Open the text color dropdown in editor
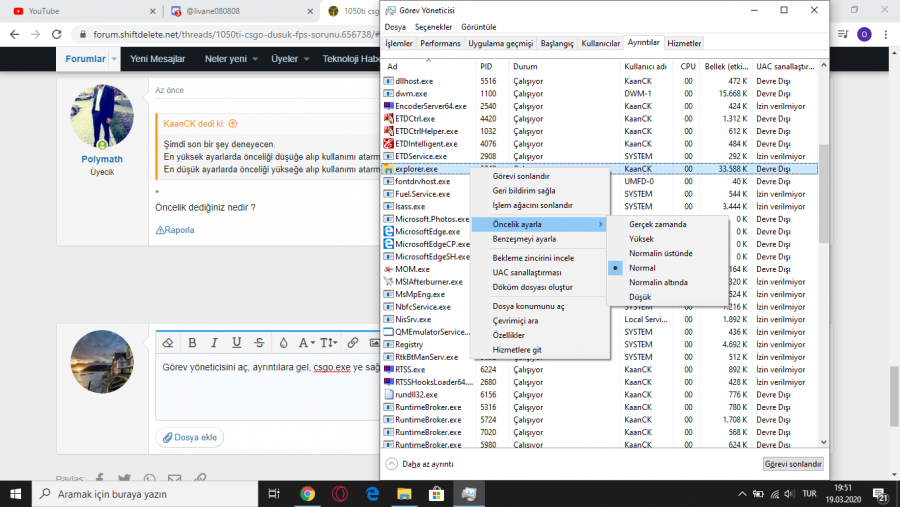 pos(284,343)
